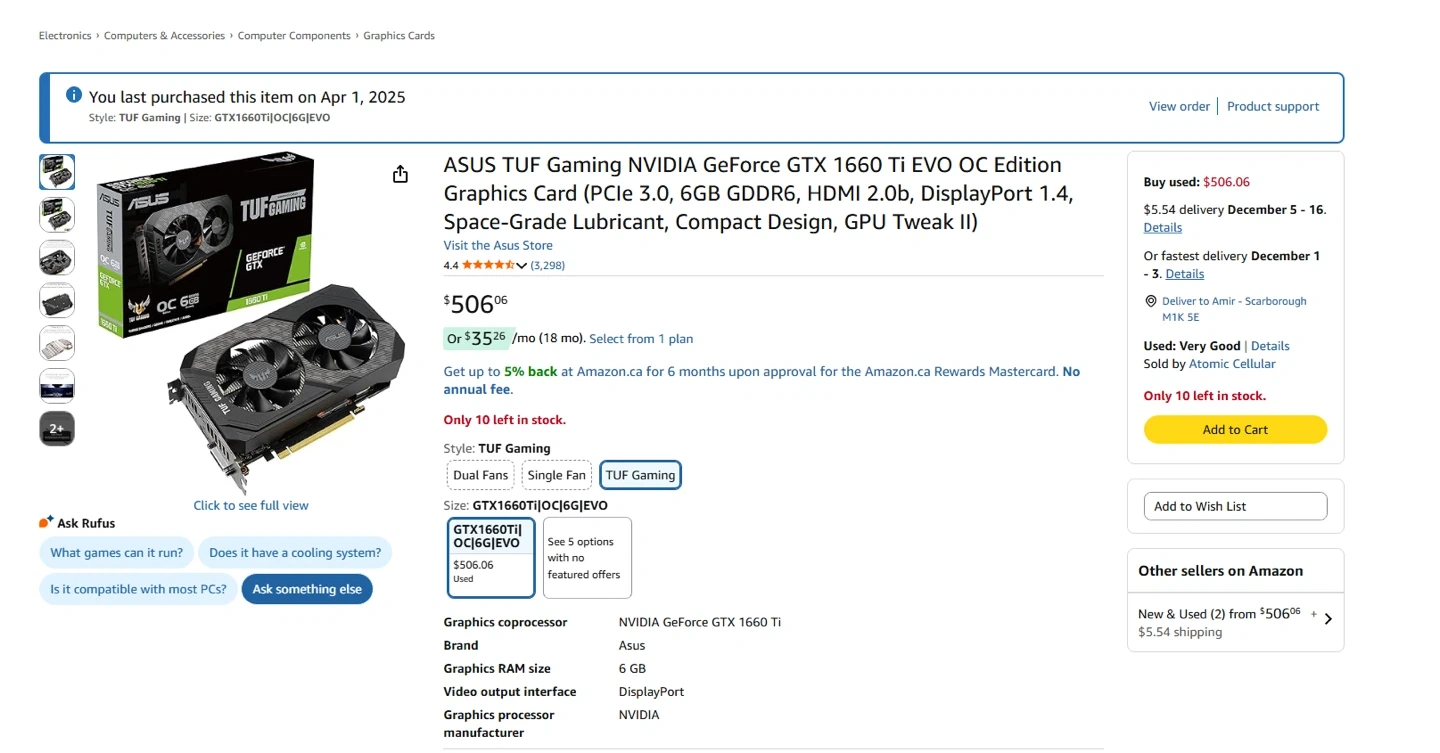The height and width of the screenshot is (753, 1440).
Task: Select the Single Fan style option
Action: pyautogui.click(x=557, y=475)
